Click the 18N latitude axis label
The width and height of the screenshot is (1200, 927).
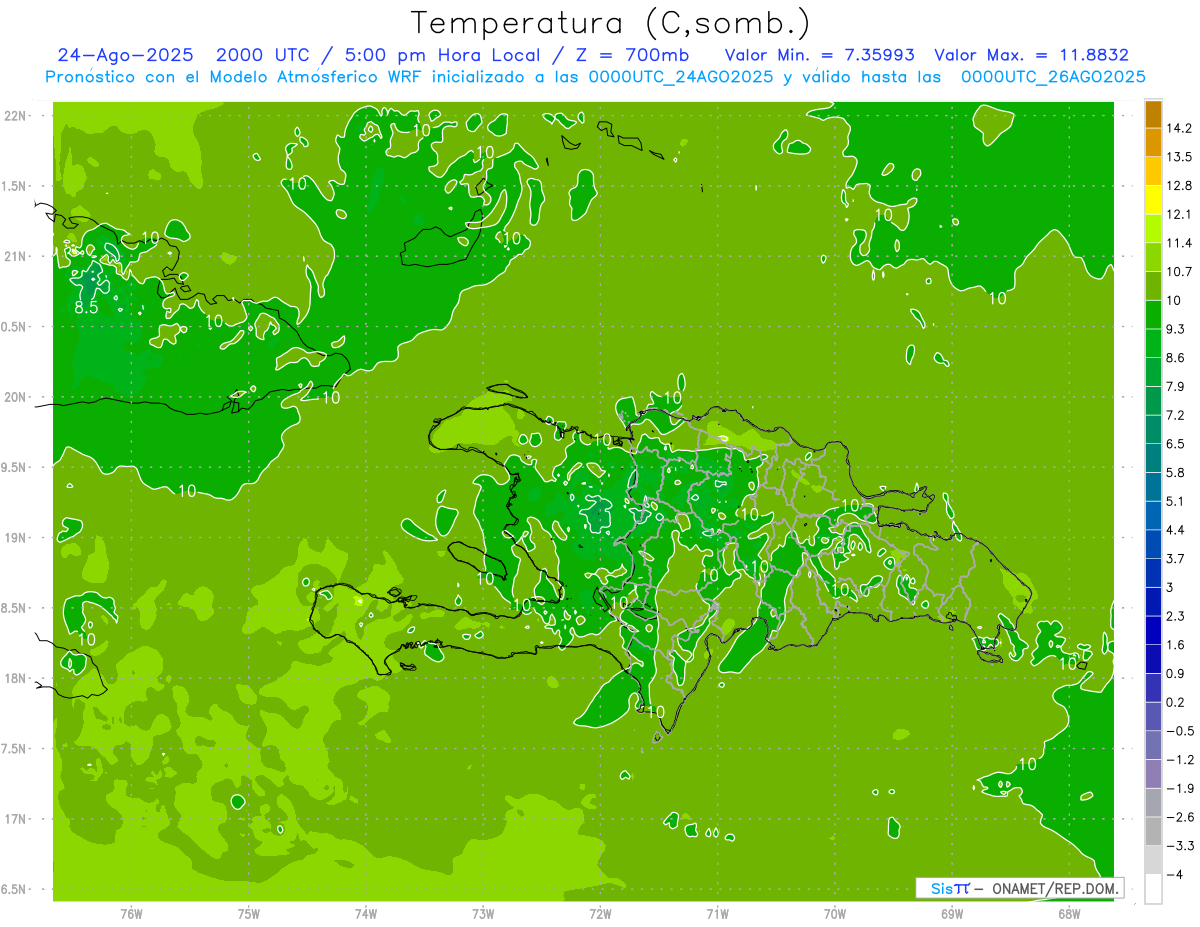point(17,679)
